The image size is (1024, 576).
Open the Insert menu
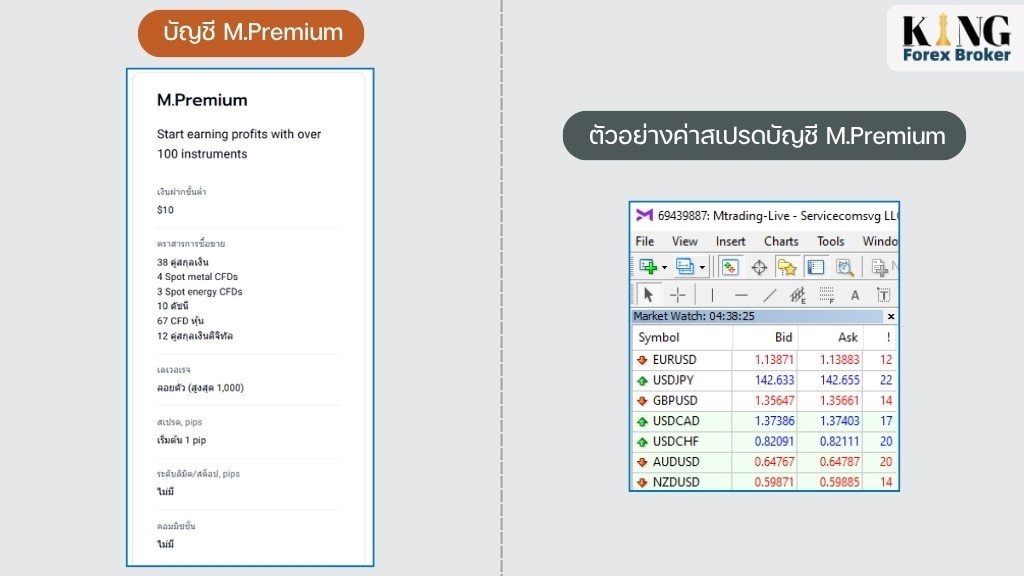click(x=730, y=241)
